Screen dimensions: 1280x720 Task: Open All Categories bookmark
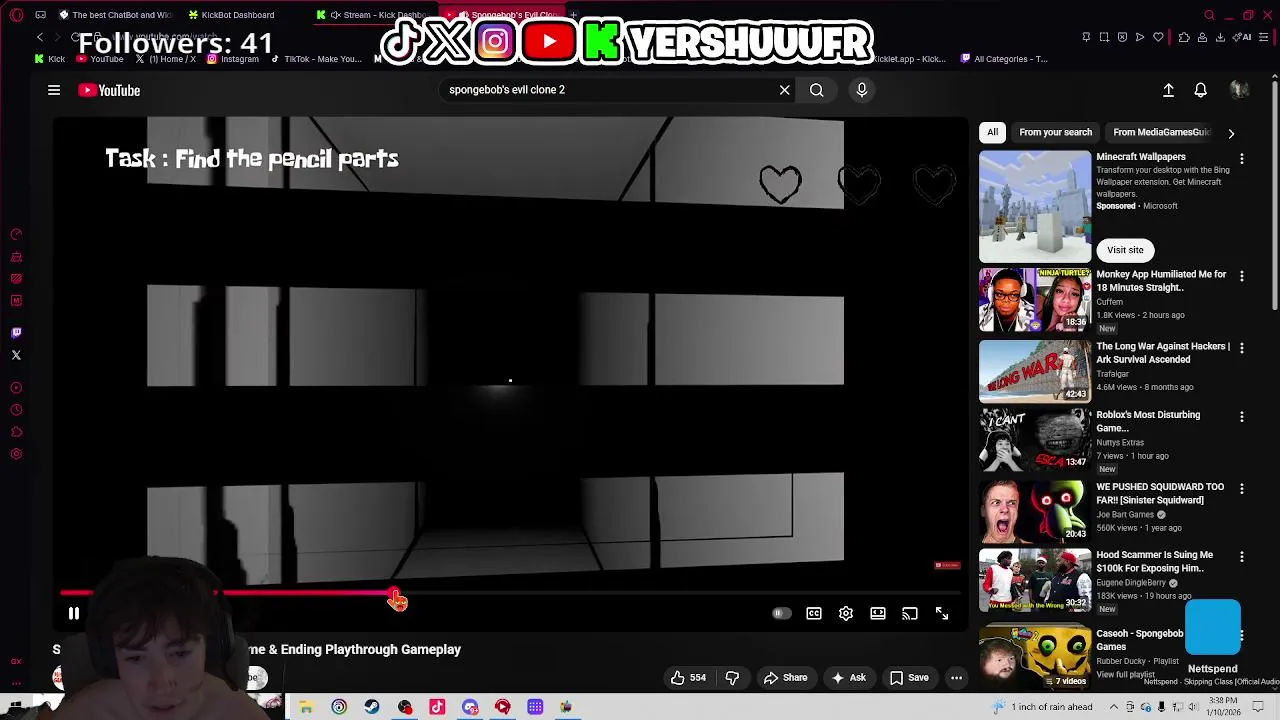click(1004, 59)
